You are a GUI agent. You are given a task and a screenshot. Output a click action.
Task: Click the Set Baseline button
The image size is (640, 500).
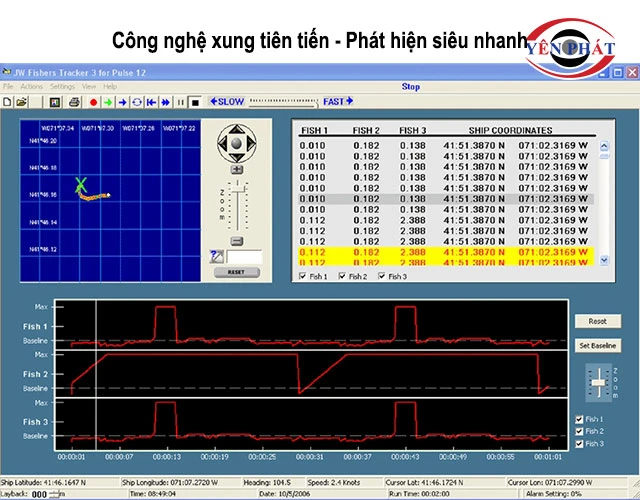click(598, 345)
